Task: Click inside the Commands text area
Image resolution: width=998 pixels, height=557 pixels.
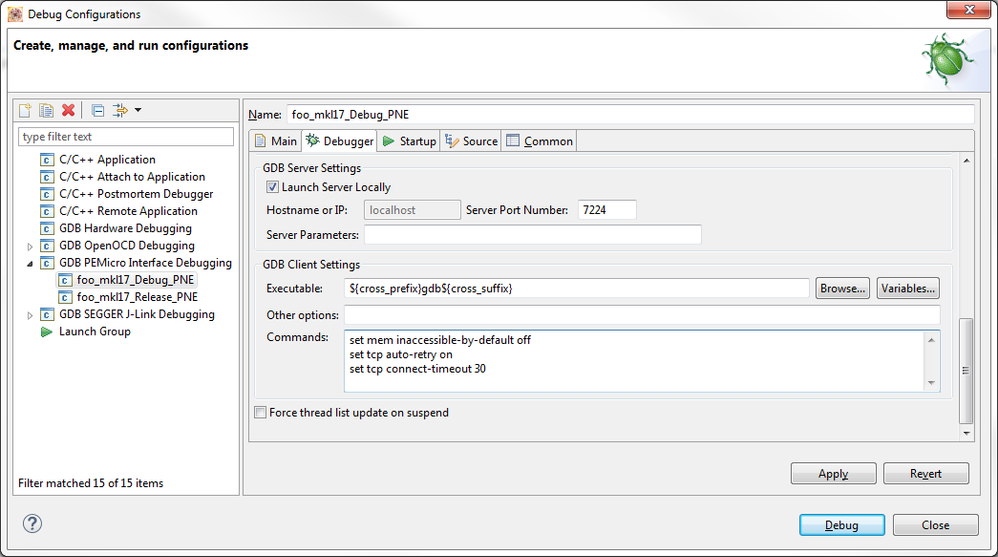Action: click(635, 361)
